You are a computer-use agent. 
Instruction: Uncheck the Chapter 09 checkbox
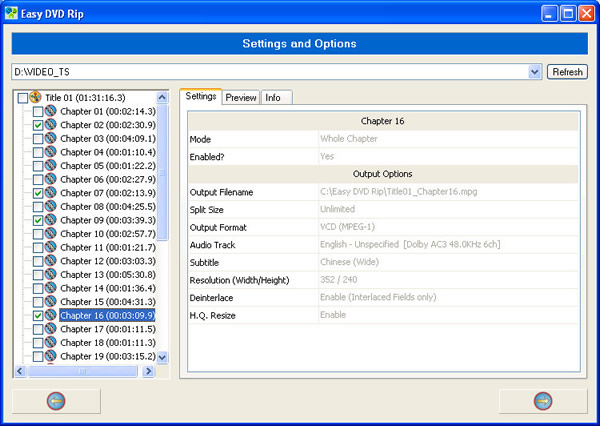click(x=38, y=220)
